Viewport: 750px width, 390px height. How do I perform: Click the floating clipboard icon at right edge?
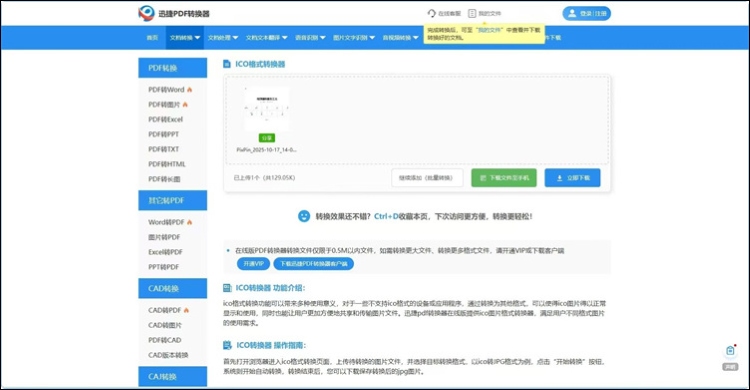[730, 351]
